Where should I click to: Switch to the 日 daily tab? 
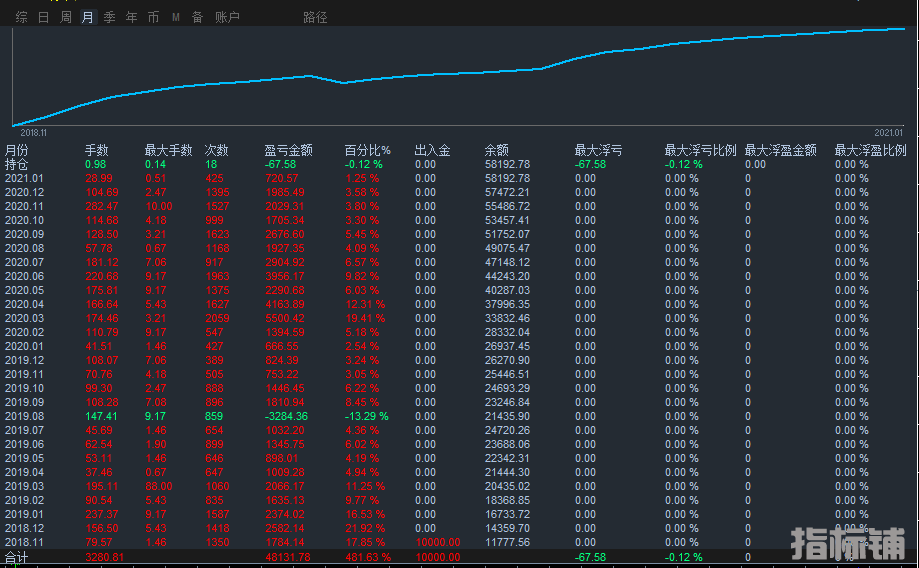click(x=43, y=18)
